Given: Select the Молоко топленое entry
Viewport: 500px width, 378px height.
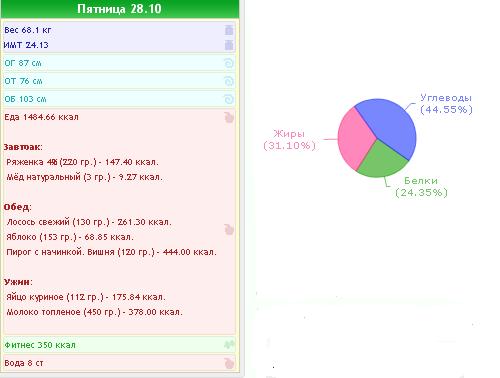Looking at the screenshot, I should [x=94, y=312].
